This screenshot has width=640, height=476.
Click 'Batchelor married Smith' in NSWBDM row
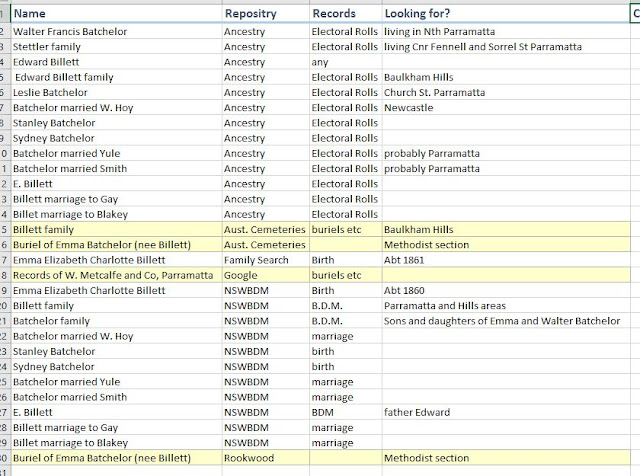point(116,397)
